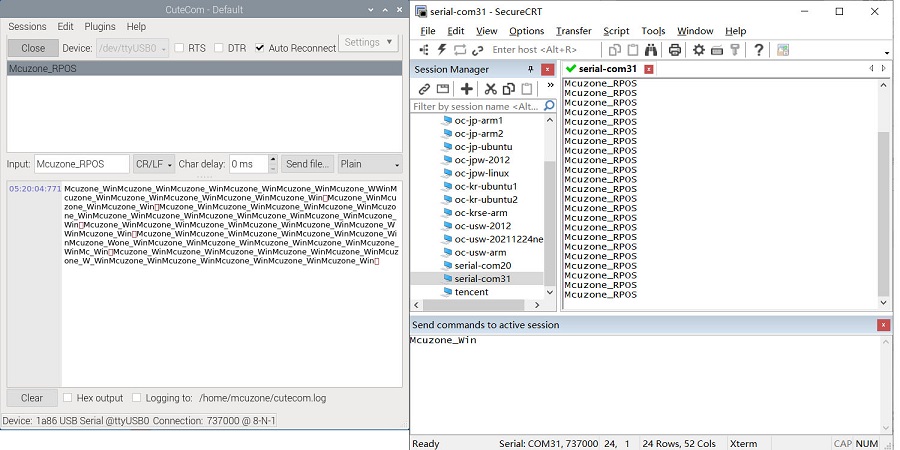
Task: Click the terminal output vertical scrollbar
Action: 884,212
